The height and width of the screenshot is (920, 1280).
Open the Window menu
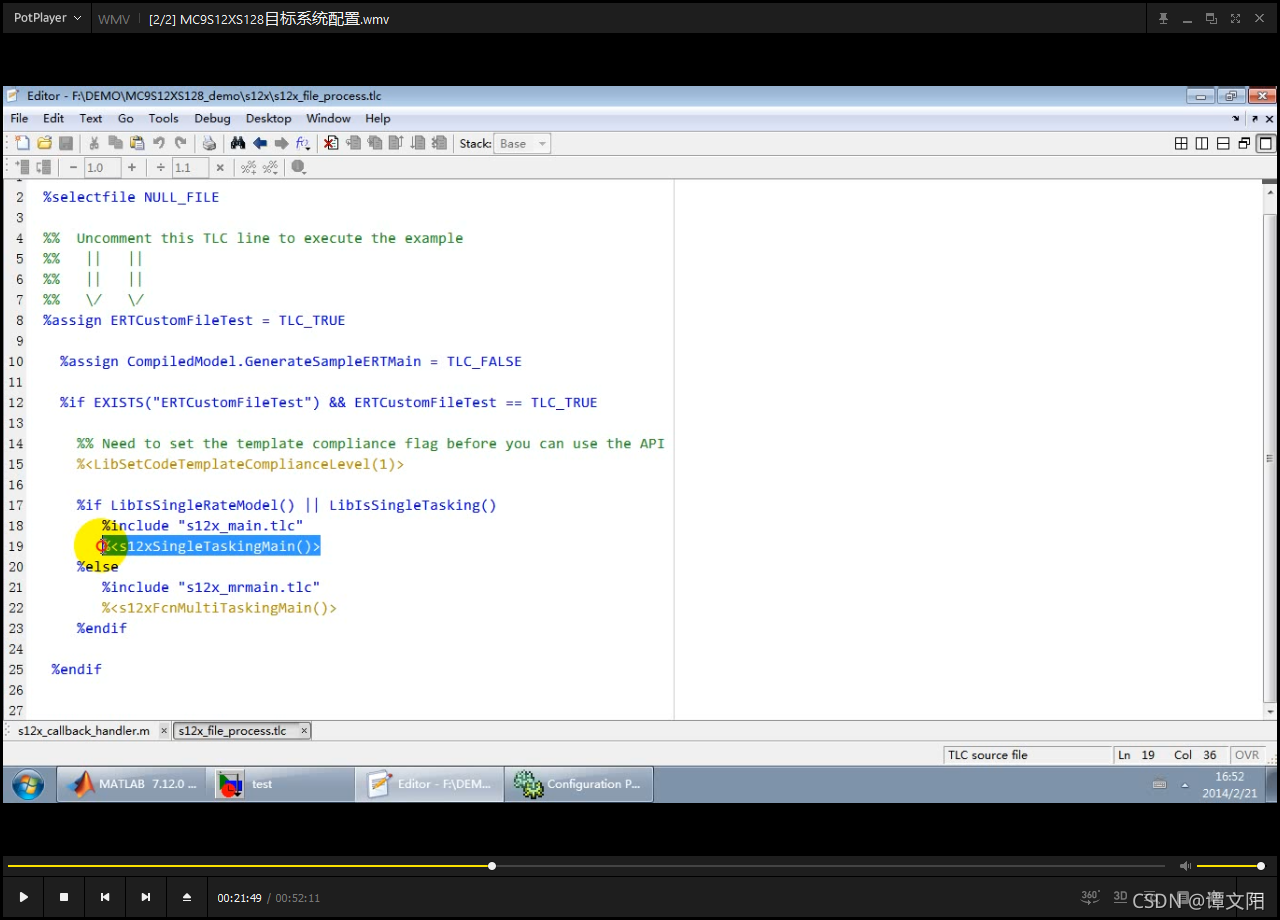[328, 118]
